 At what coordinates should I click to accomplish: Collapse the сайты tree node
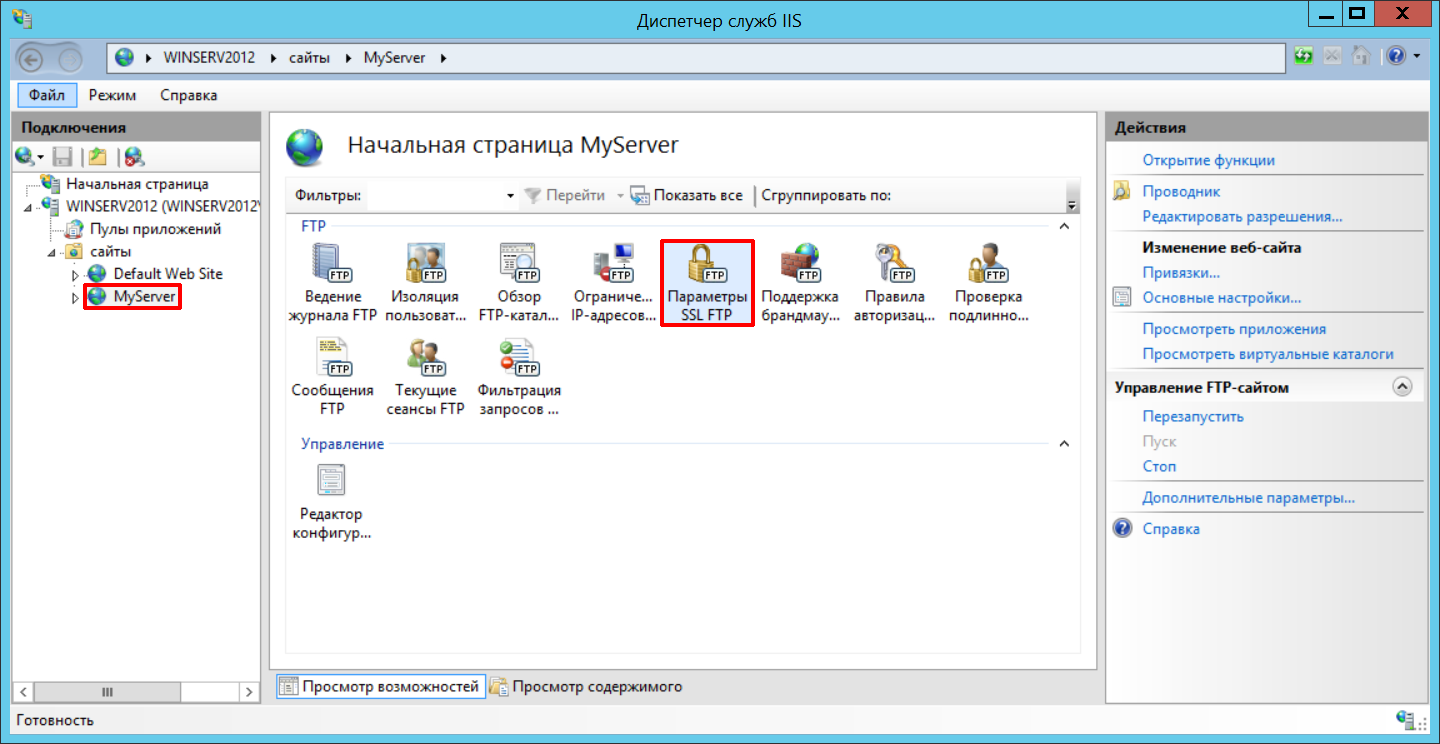(x=52, y=252)
